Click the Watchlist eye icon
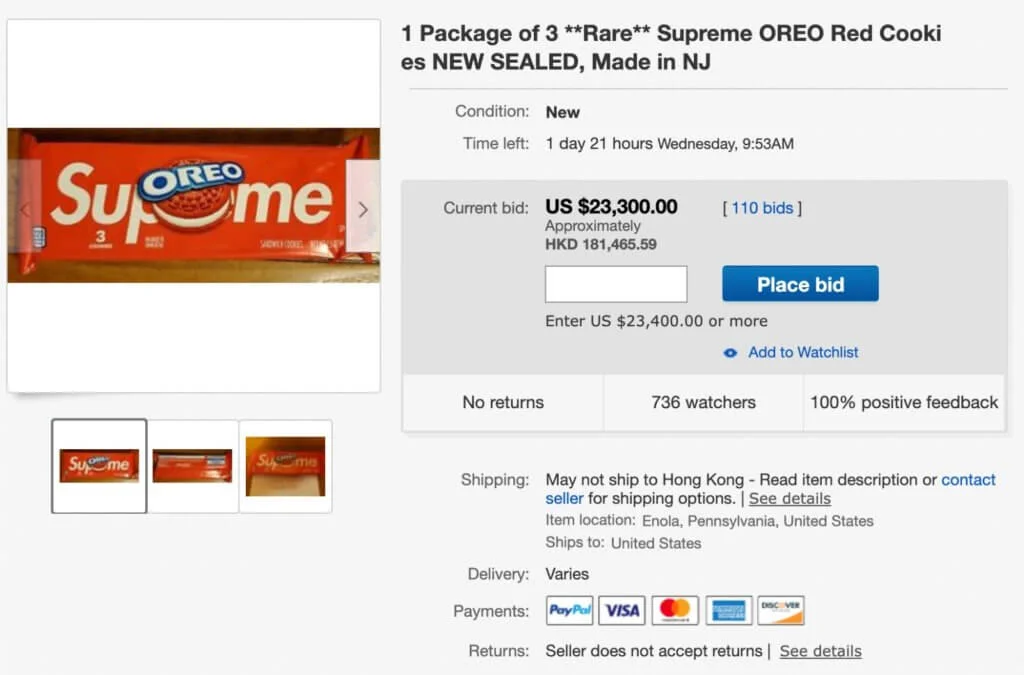Viewport: 1024px width, 675px height. (x=730, y=353)
